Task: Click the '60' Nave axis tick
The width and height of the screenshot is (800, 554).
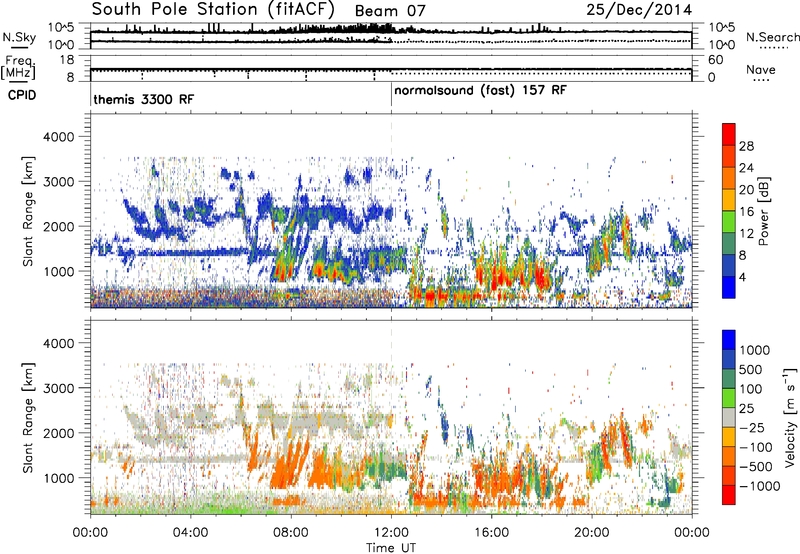Action: click(715, 60)
